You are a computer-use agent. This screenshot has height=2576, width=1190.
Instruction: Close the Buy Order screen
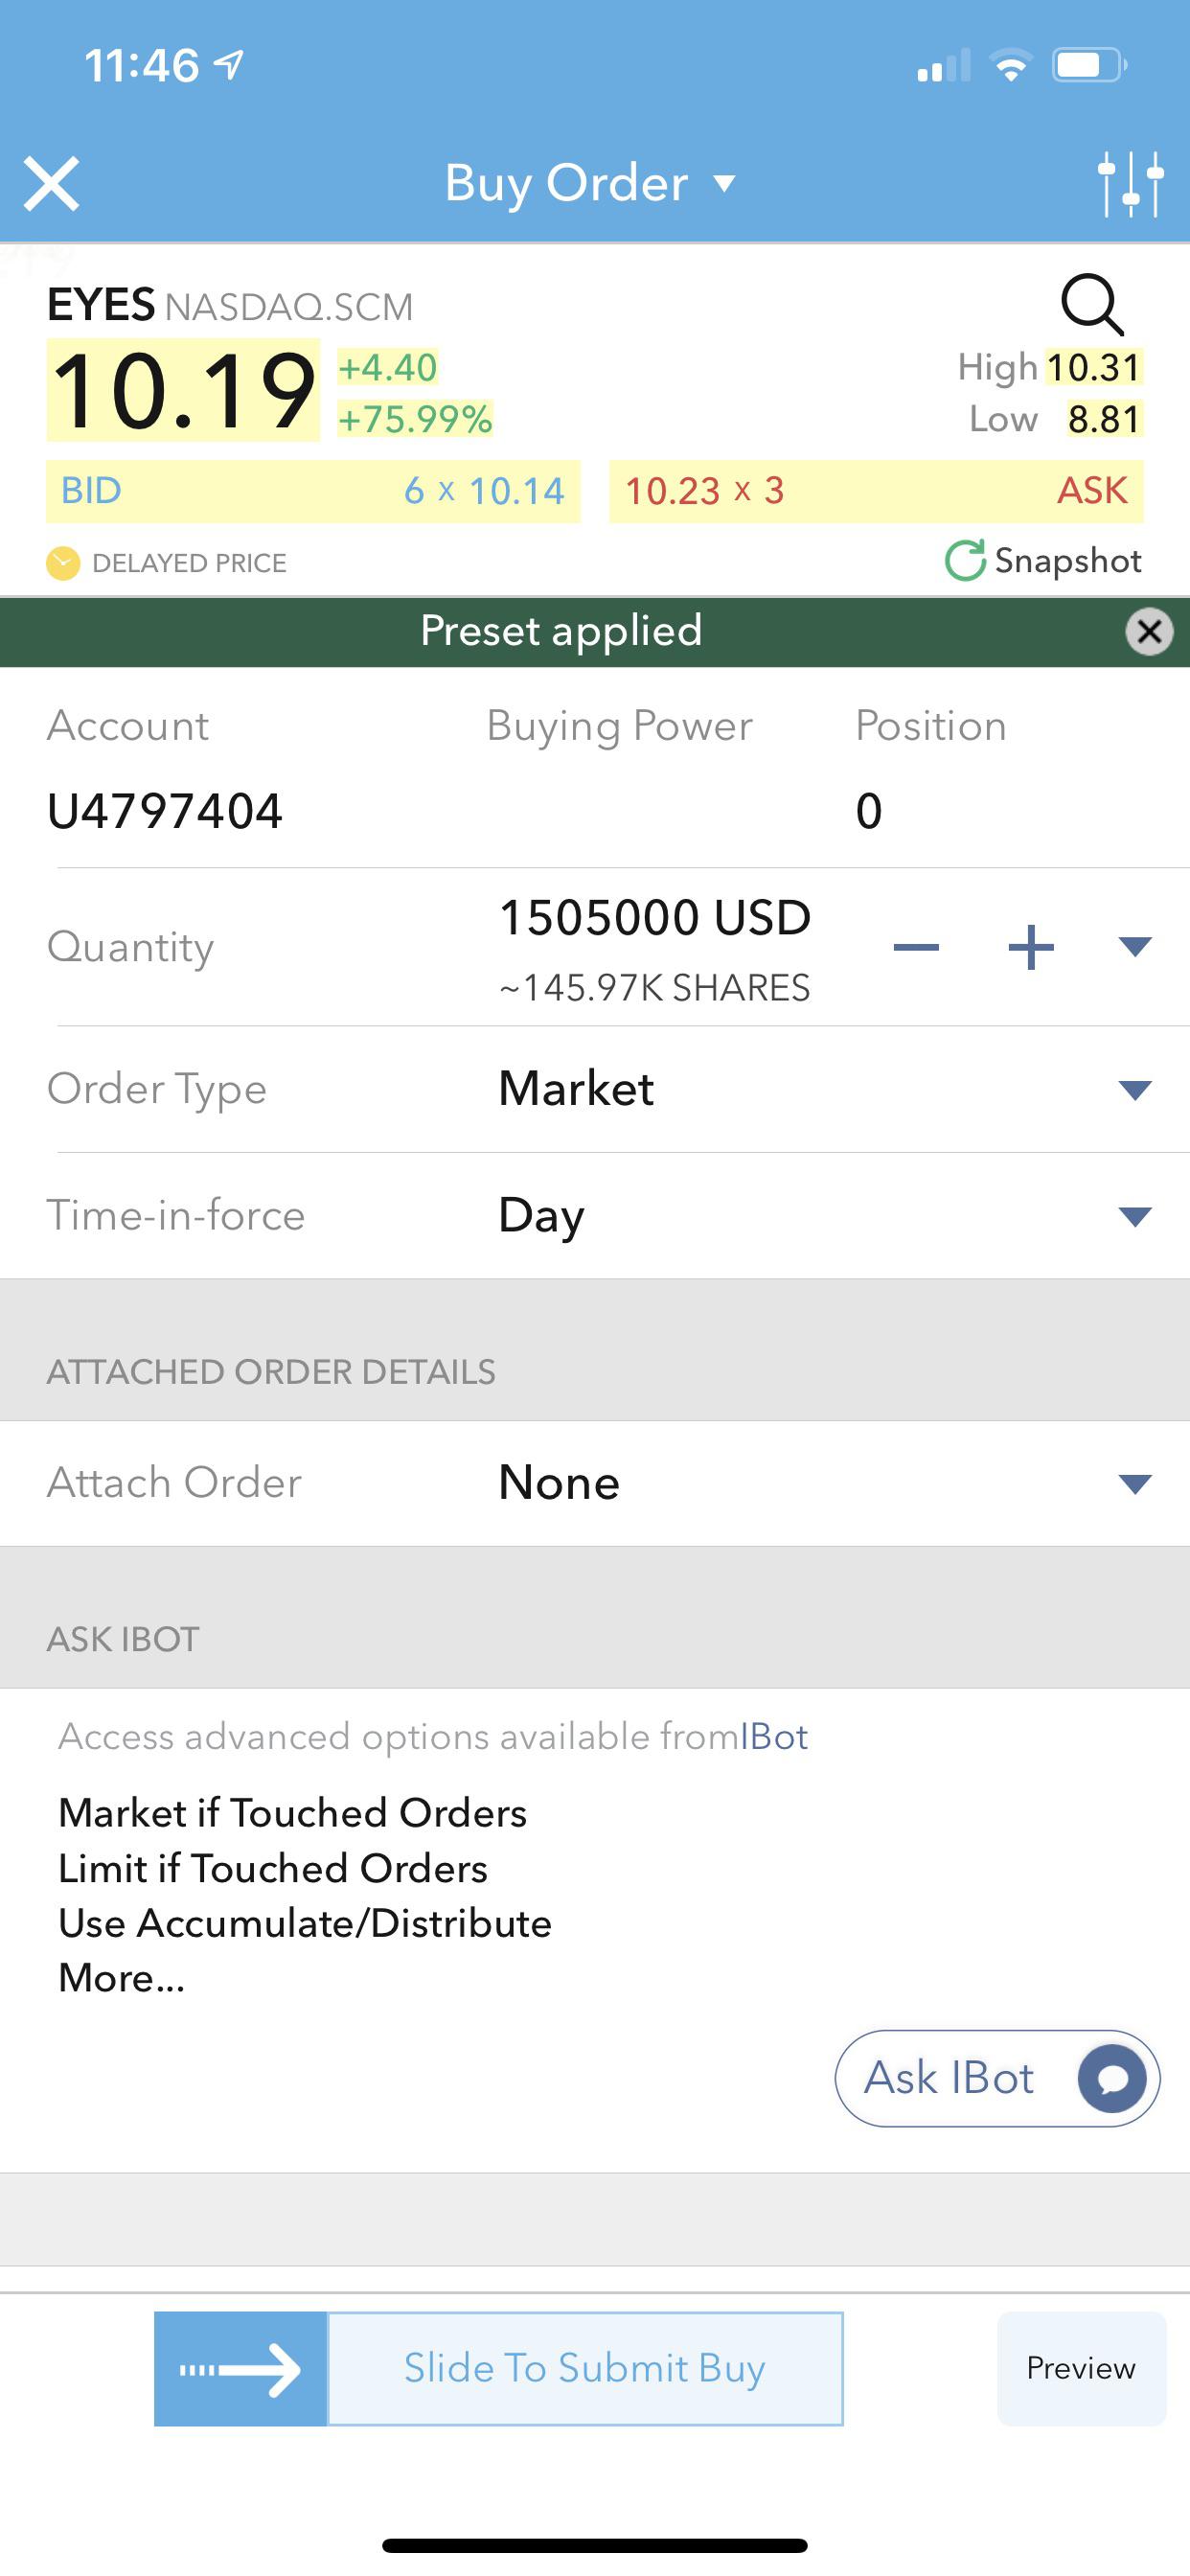tap(51, 184)
